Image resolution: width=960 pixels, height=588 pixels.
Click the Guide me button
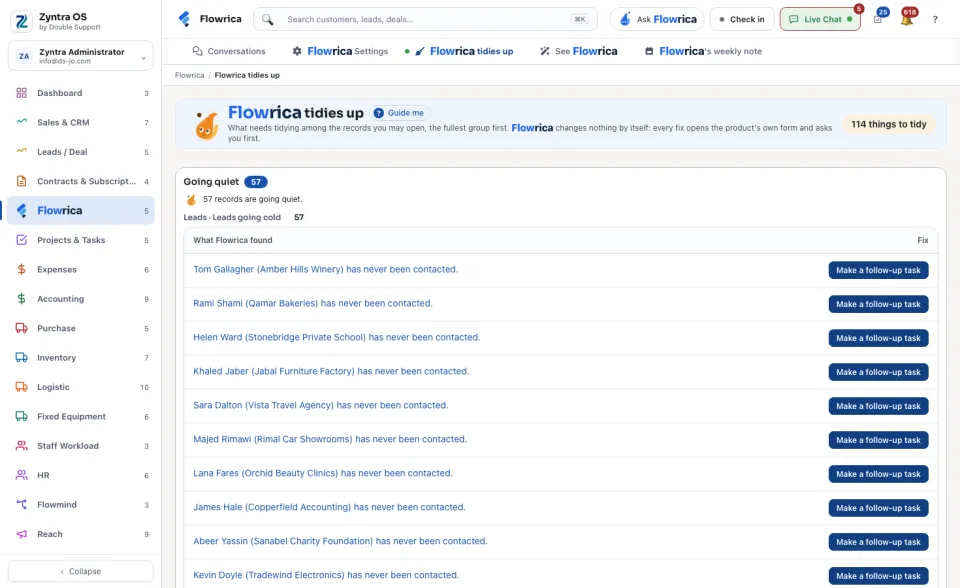399,113
